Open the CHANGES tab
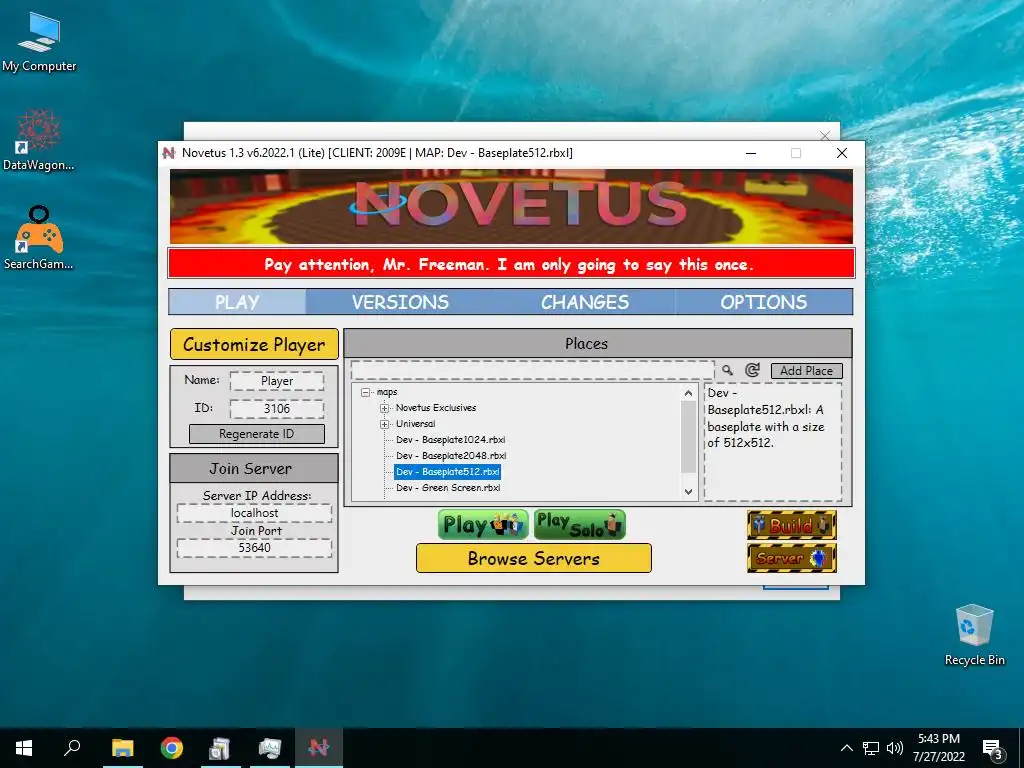Screen dimensions: 1024x768 tap(584, 302)
